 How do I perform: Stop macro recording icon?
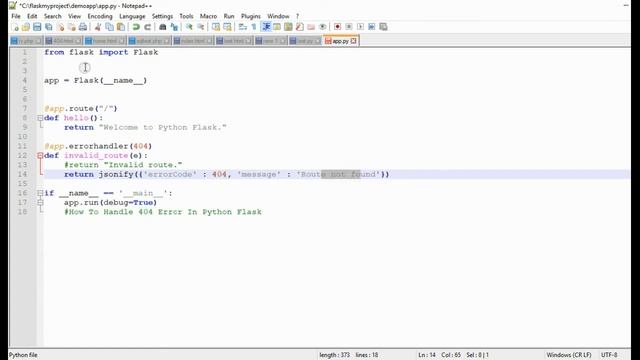click(349, 27)
